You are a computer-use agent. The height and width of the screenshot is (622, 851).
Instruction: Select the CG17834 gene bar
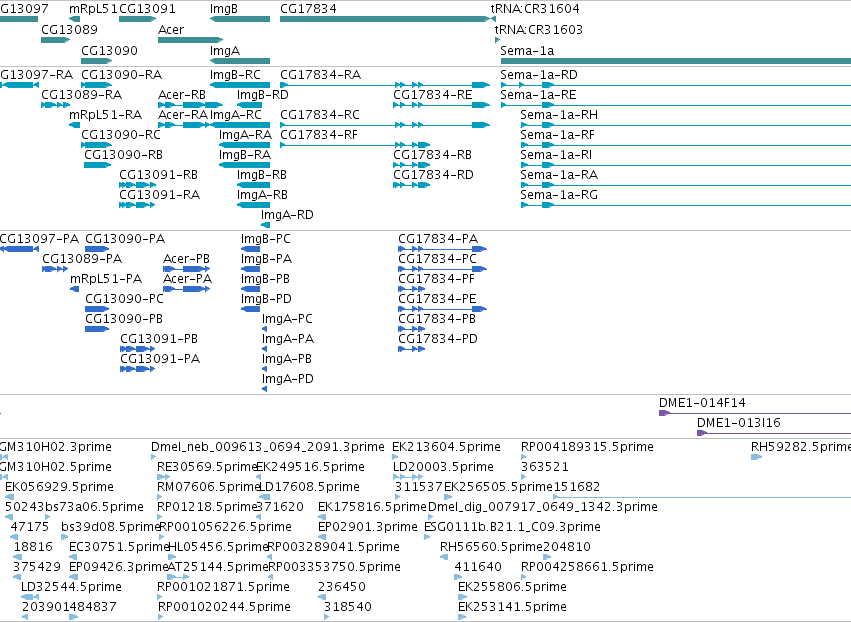click(x=385, y=19)
